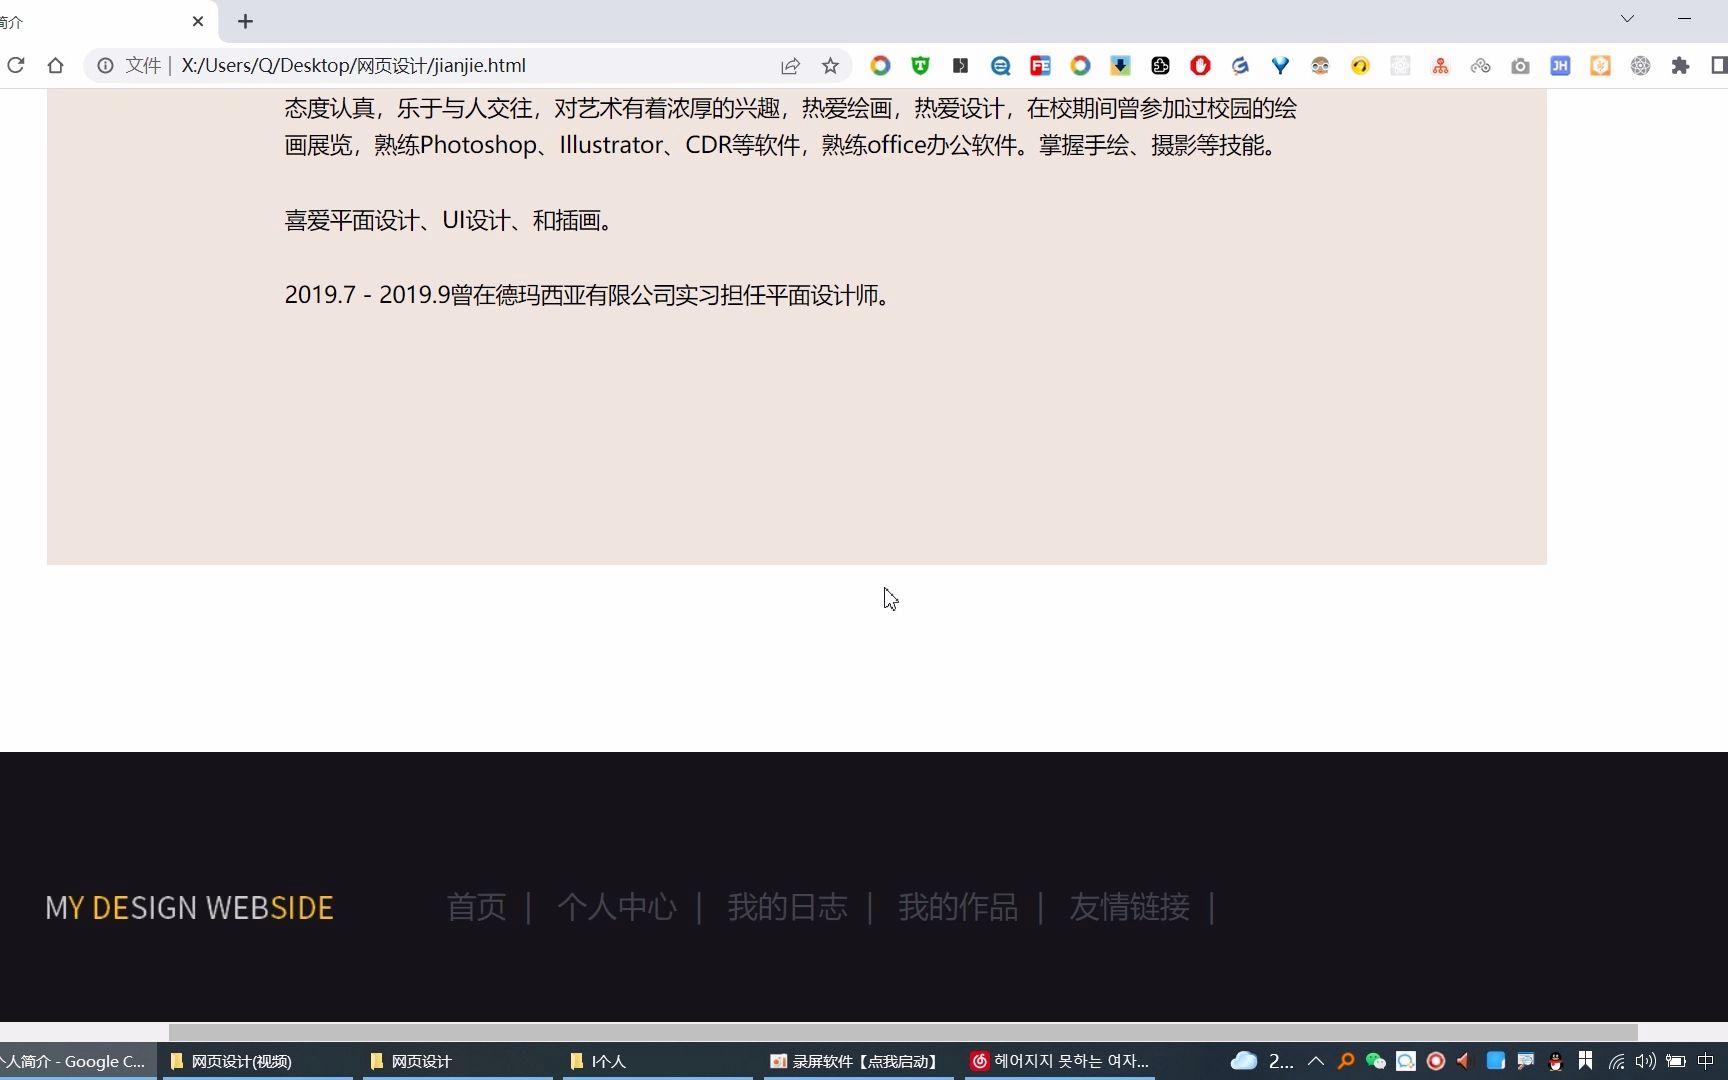This screenshot has width=1728, height=1080.
Task: Open the blue download arrow extension
Action: point(1120,65)
